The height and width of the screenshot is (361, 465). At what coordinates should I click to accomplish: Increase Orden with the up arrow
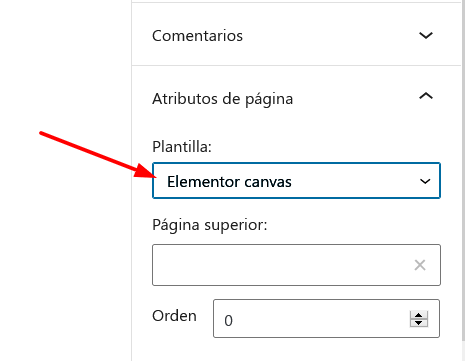(419, 315)
